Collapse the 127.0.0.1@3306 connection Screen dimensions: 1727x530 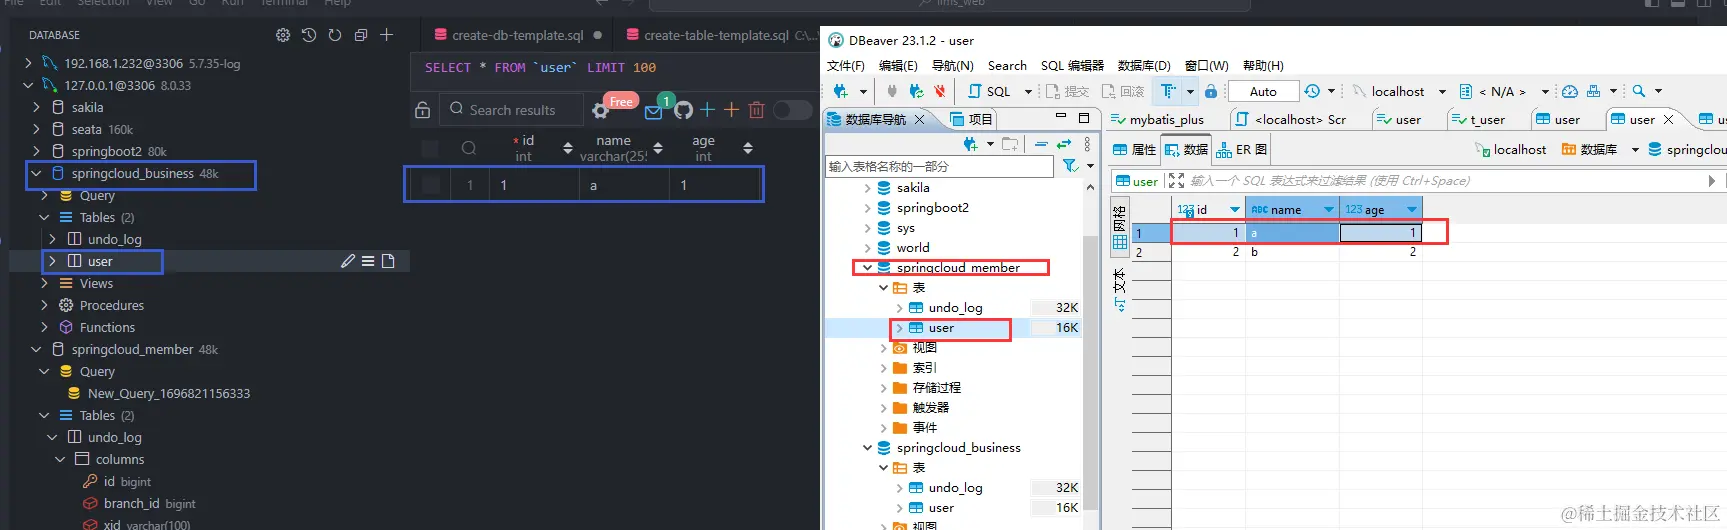click(29, 85)
